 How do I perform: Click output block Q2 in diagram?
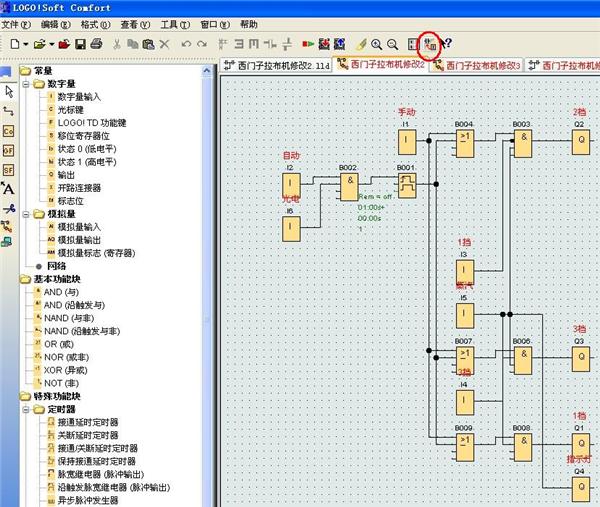581,142
